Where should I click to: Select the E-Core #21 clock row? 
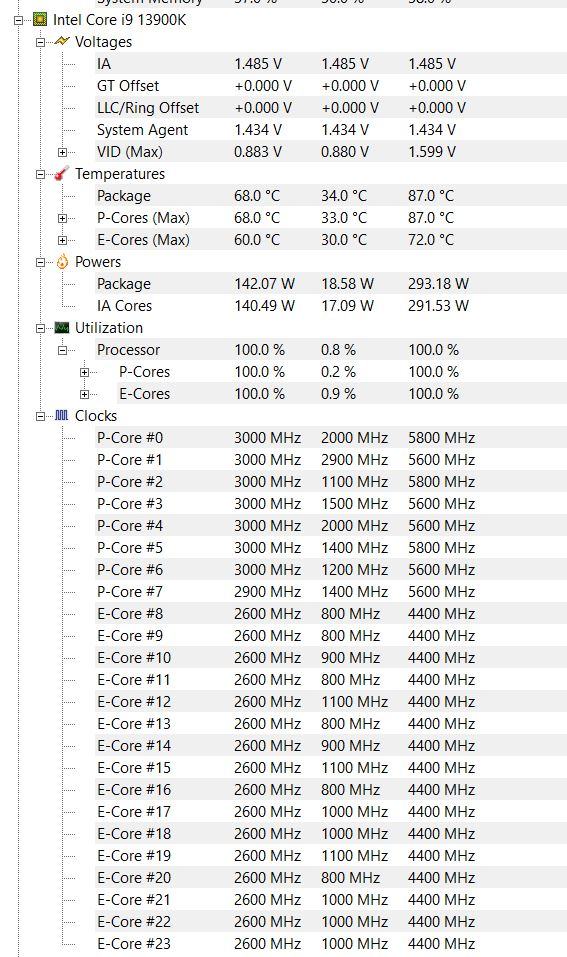tap(331, 899)
